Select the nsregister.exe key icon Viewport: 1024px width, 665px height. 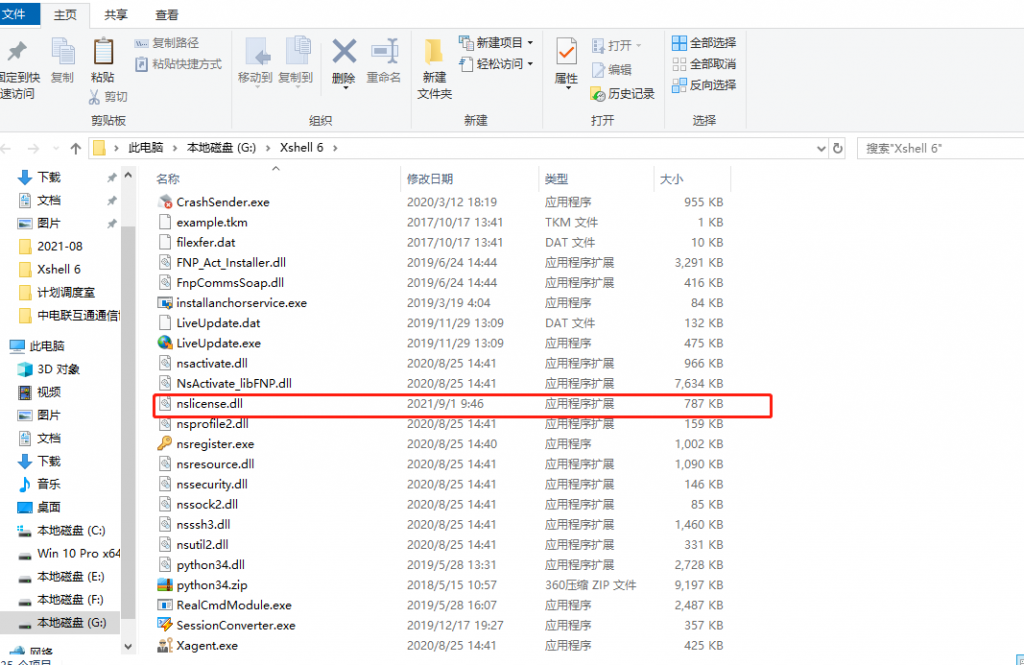point(165,444)
